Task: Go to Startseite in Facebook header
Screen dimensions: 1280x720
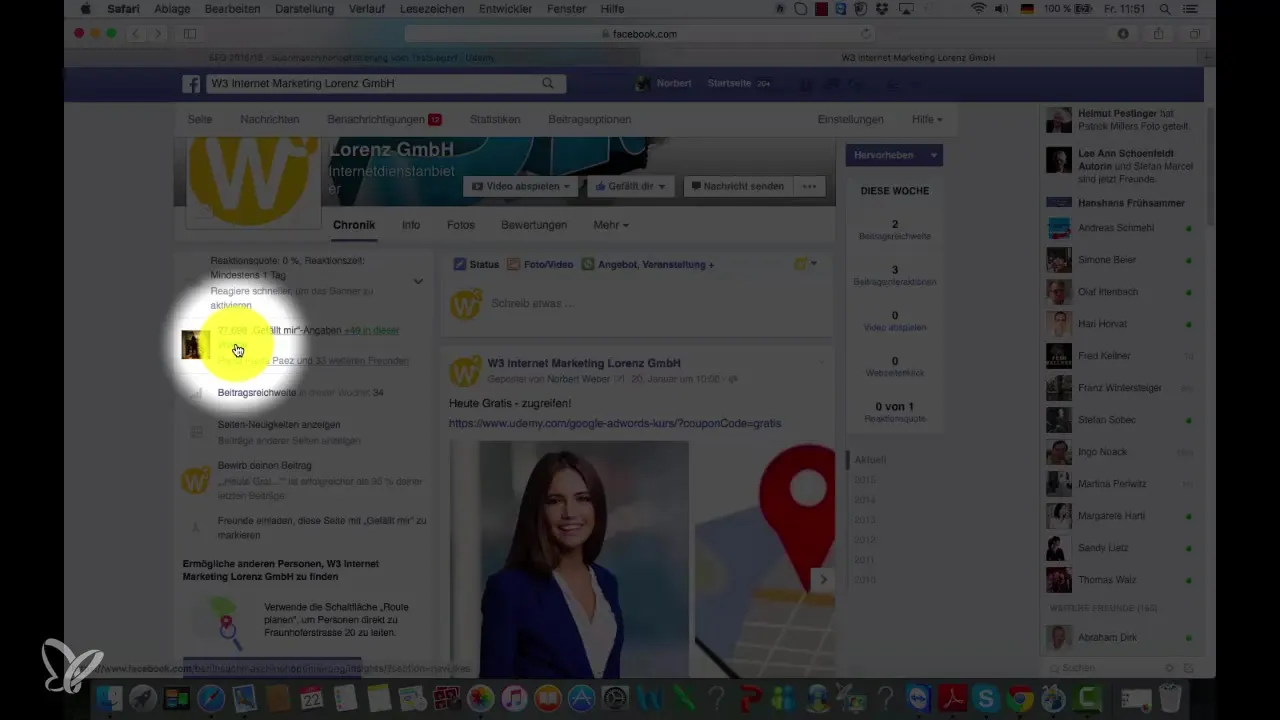Action: 729,83
